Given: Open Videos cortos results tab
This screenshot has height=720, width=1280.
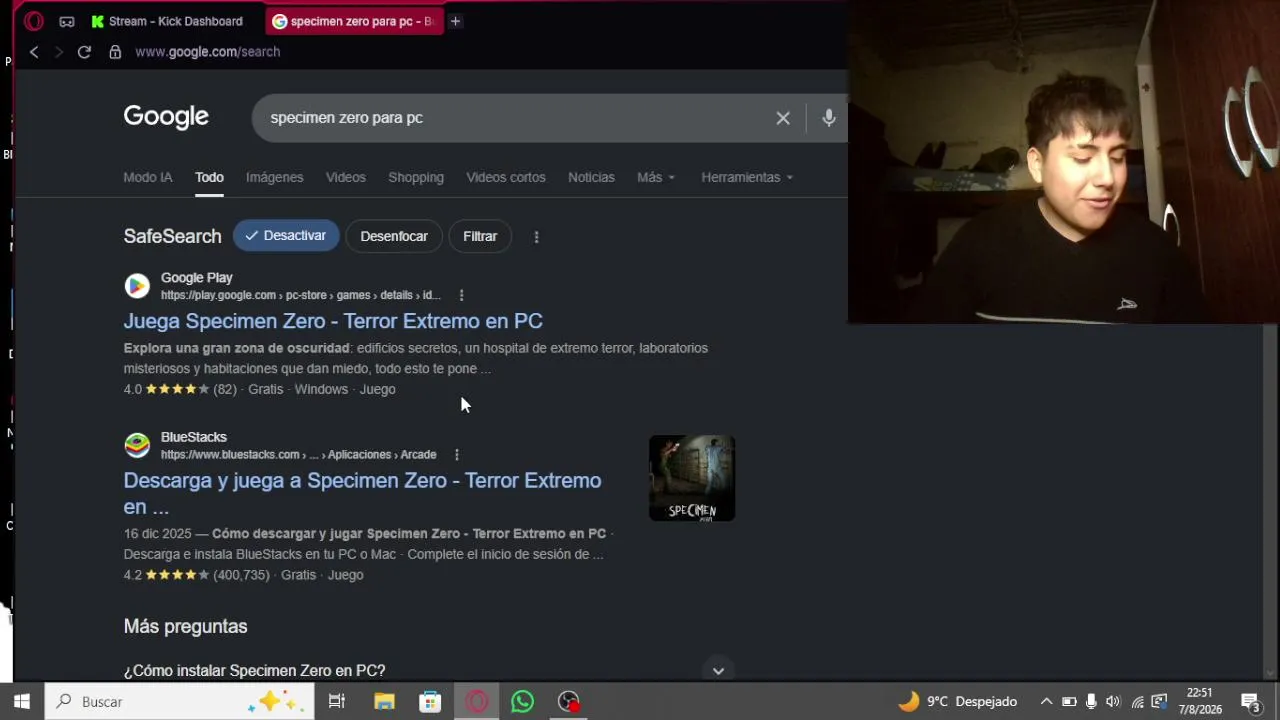Looking at the screenshot, I should pyautogui.click(x=506, y=177).
